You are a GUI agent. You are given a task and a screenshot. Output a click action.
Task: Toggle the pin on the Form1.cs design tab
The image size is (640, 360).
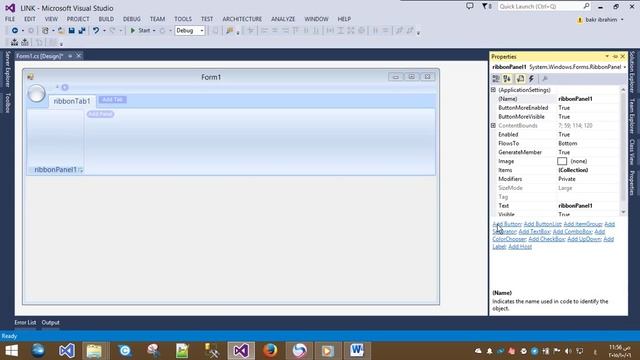70,56
